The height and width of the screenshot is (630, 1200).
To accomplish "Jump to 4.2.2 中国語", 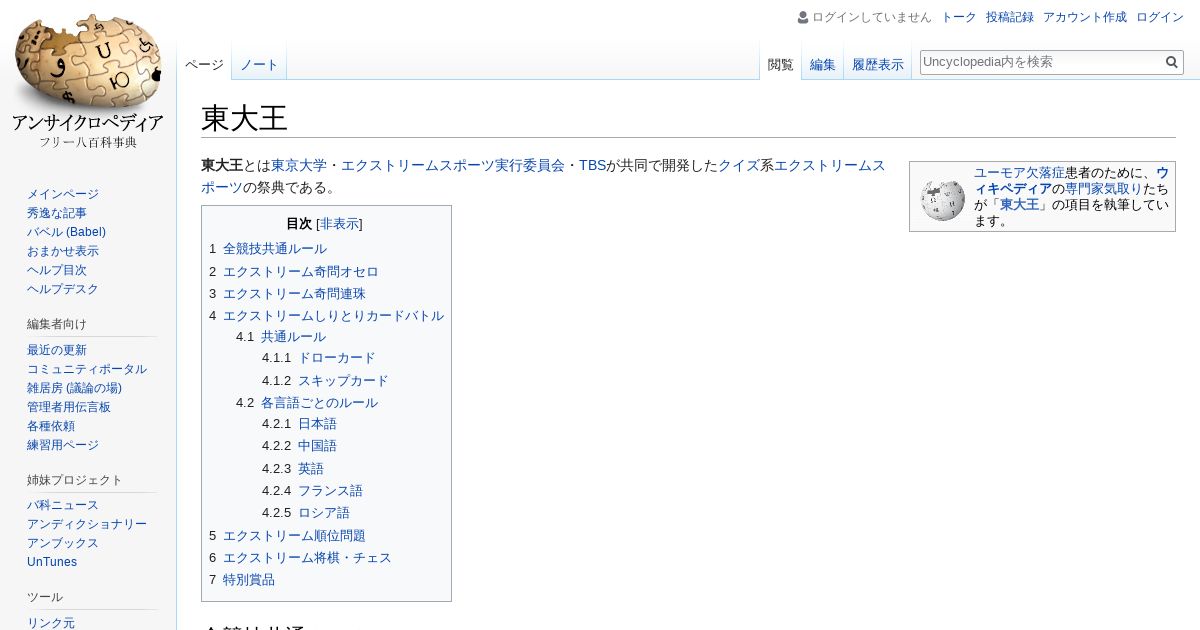I will 317,446.
